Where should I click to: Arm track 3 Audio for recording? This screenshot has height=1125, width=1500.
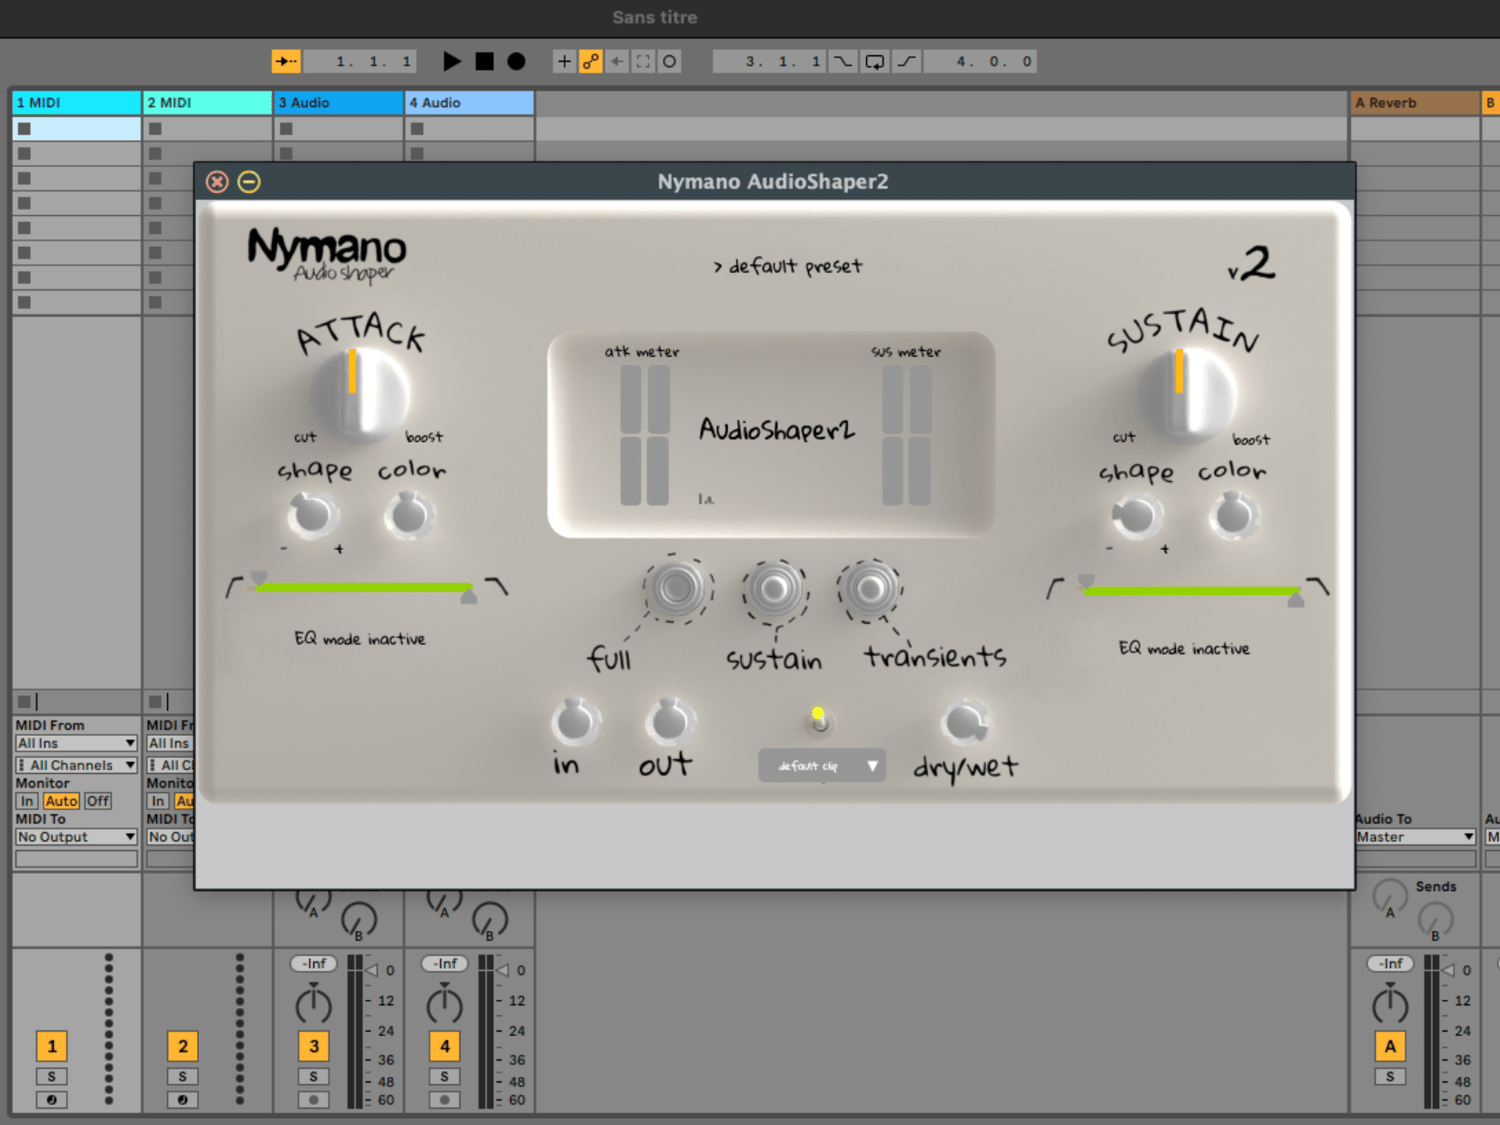[x=313, y=1099]
